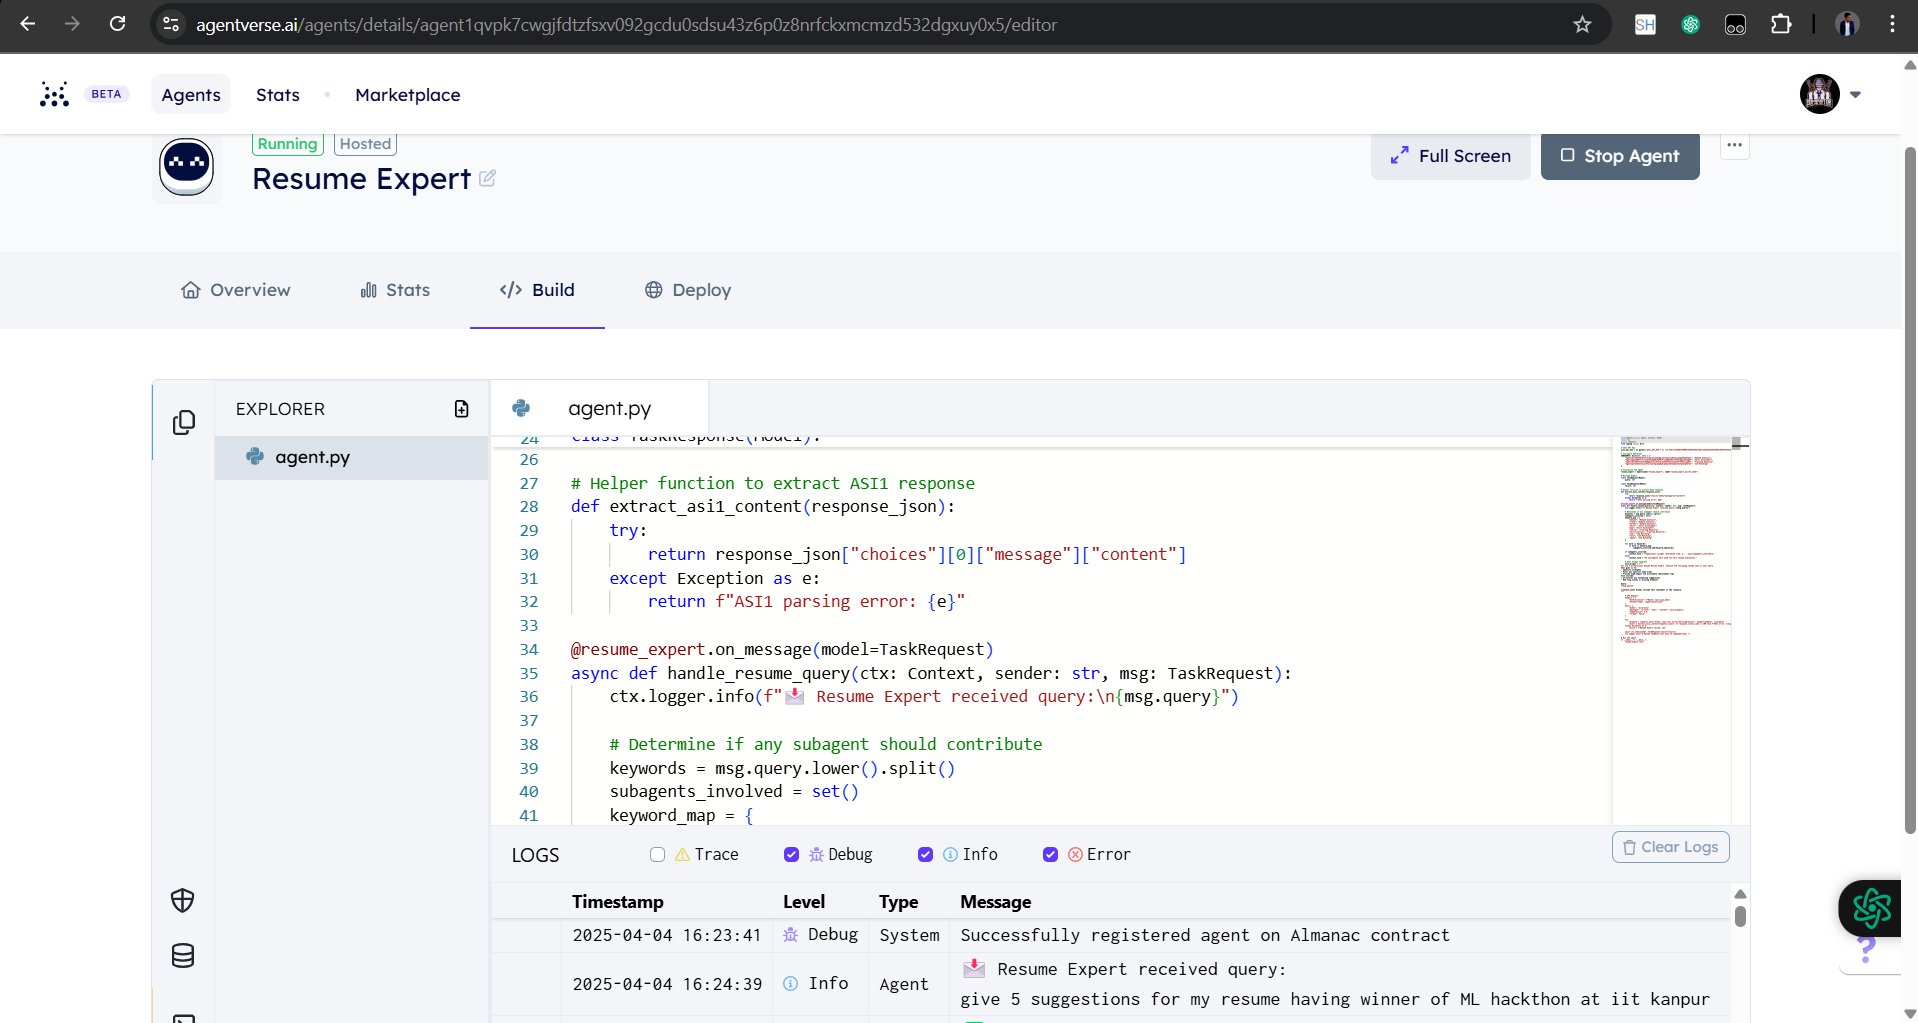1918x1023 pixels.
Task: Switch to the Overview tab
Action: coord(236,290)
